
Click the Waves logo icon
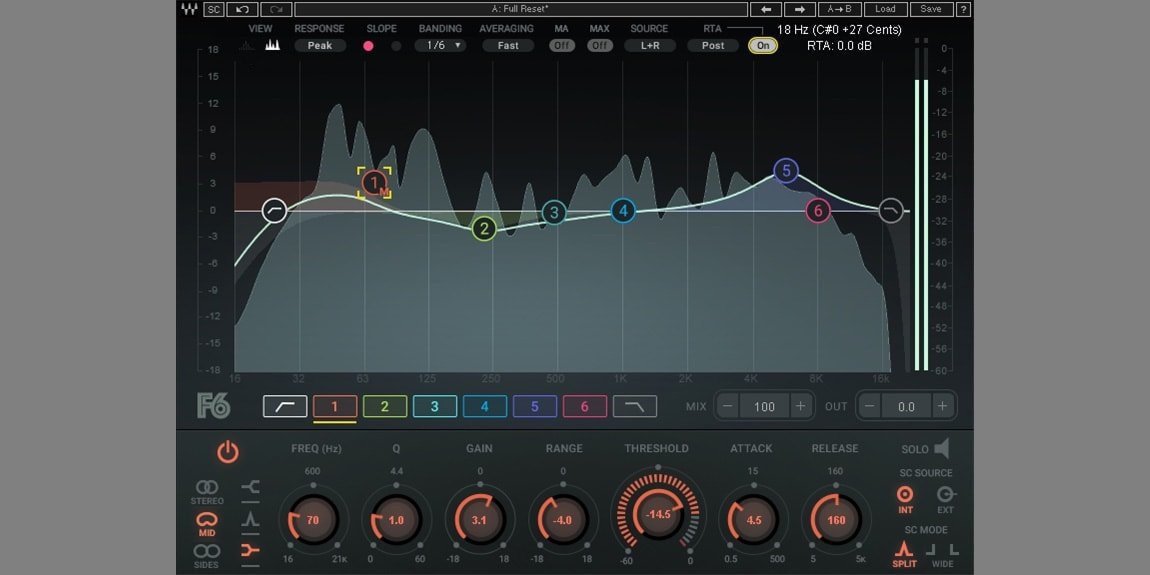[189, 10]
